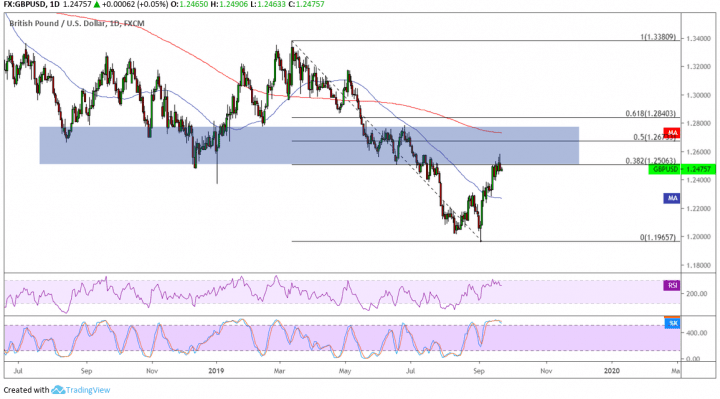Select the purple RSI indicator label

point(672,286)
